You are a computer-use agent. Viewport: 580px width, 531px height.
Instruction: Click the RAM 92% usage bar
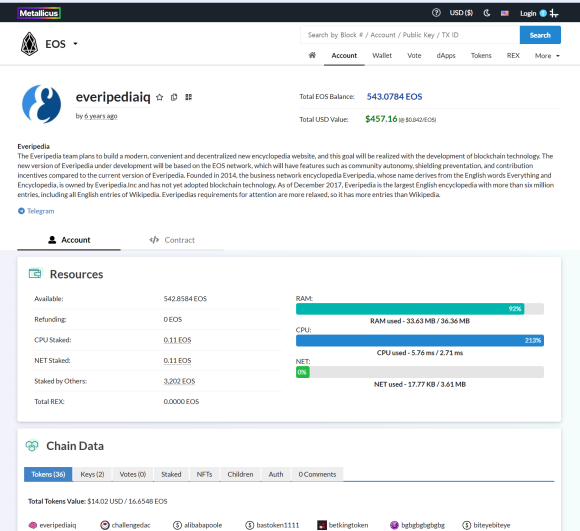pyautogui.click(x=420, y=309)
